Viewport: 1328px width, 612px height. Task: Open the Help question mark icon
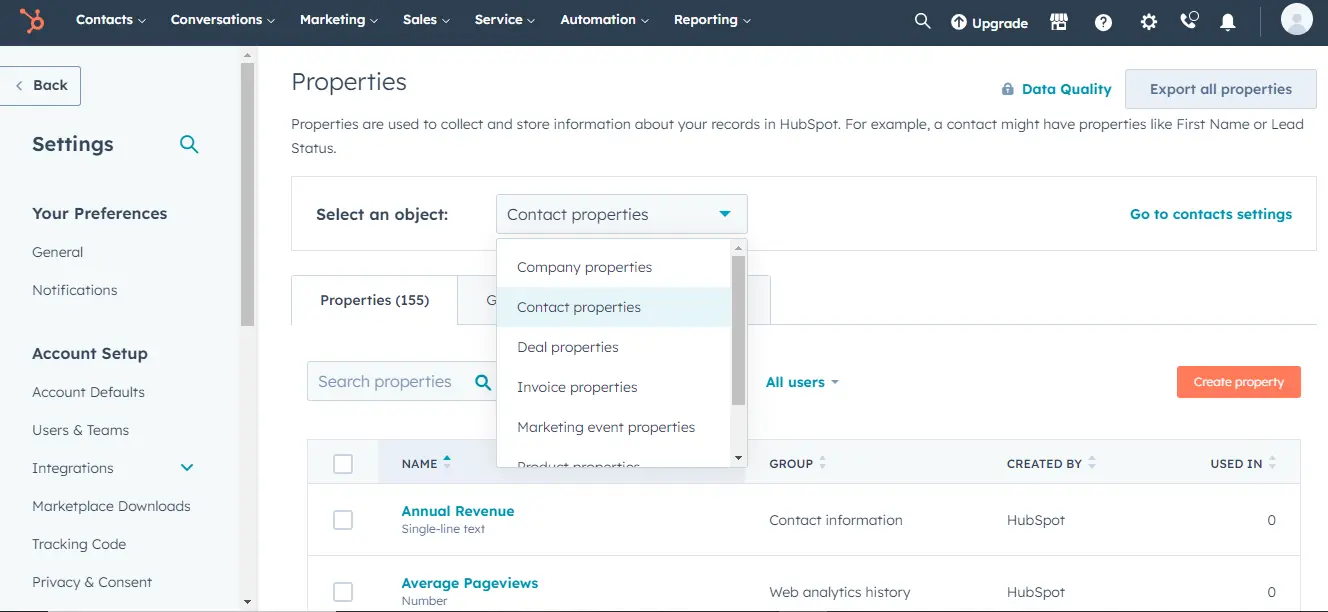[1103, 22]
